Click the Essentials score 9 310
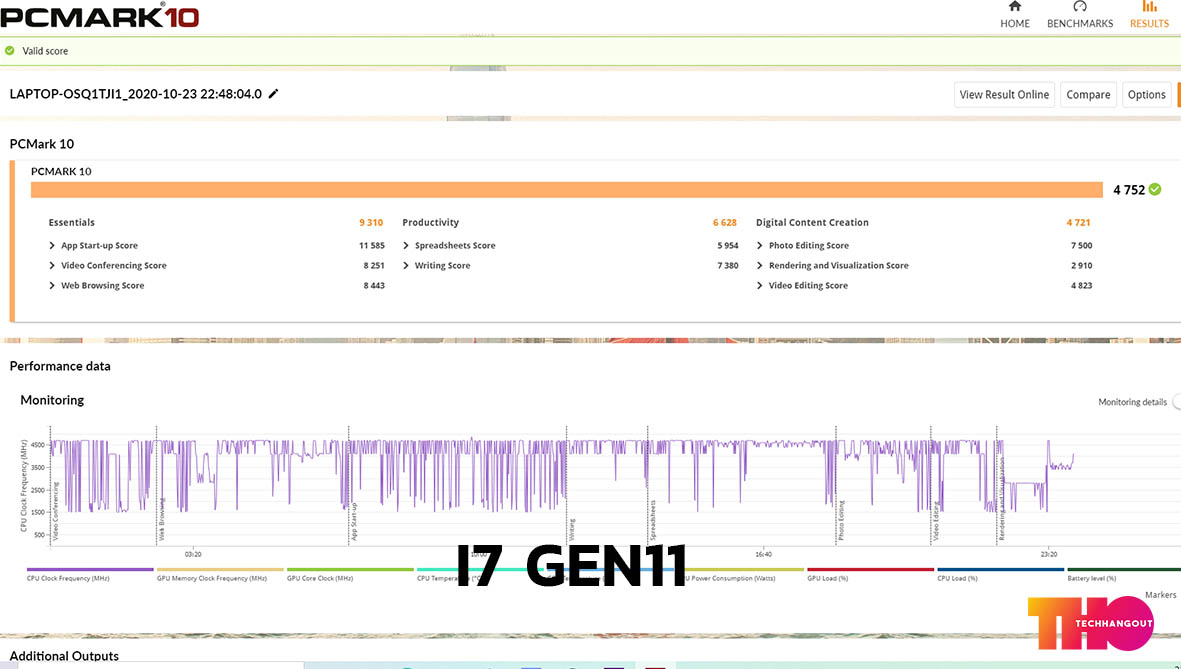The image size is (1181, 669). click(371, 222)
